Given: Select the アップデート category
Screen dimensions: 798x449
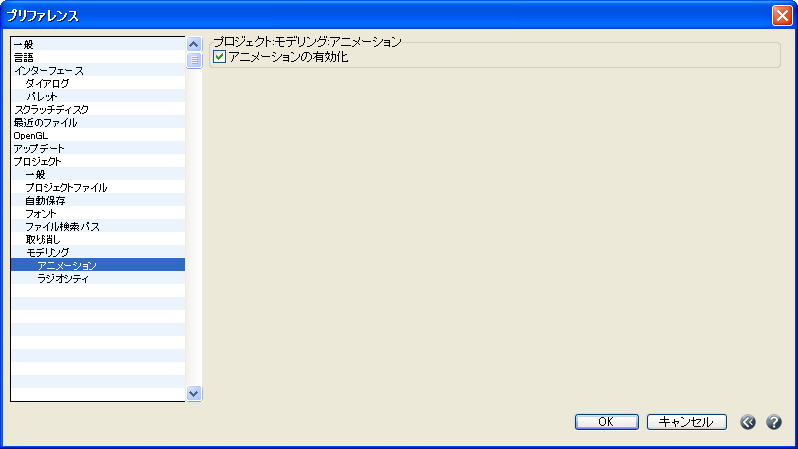Looking at the screenshot, I should pyautogui.click(x=98, y=148).
